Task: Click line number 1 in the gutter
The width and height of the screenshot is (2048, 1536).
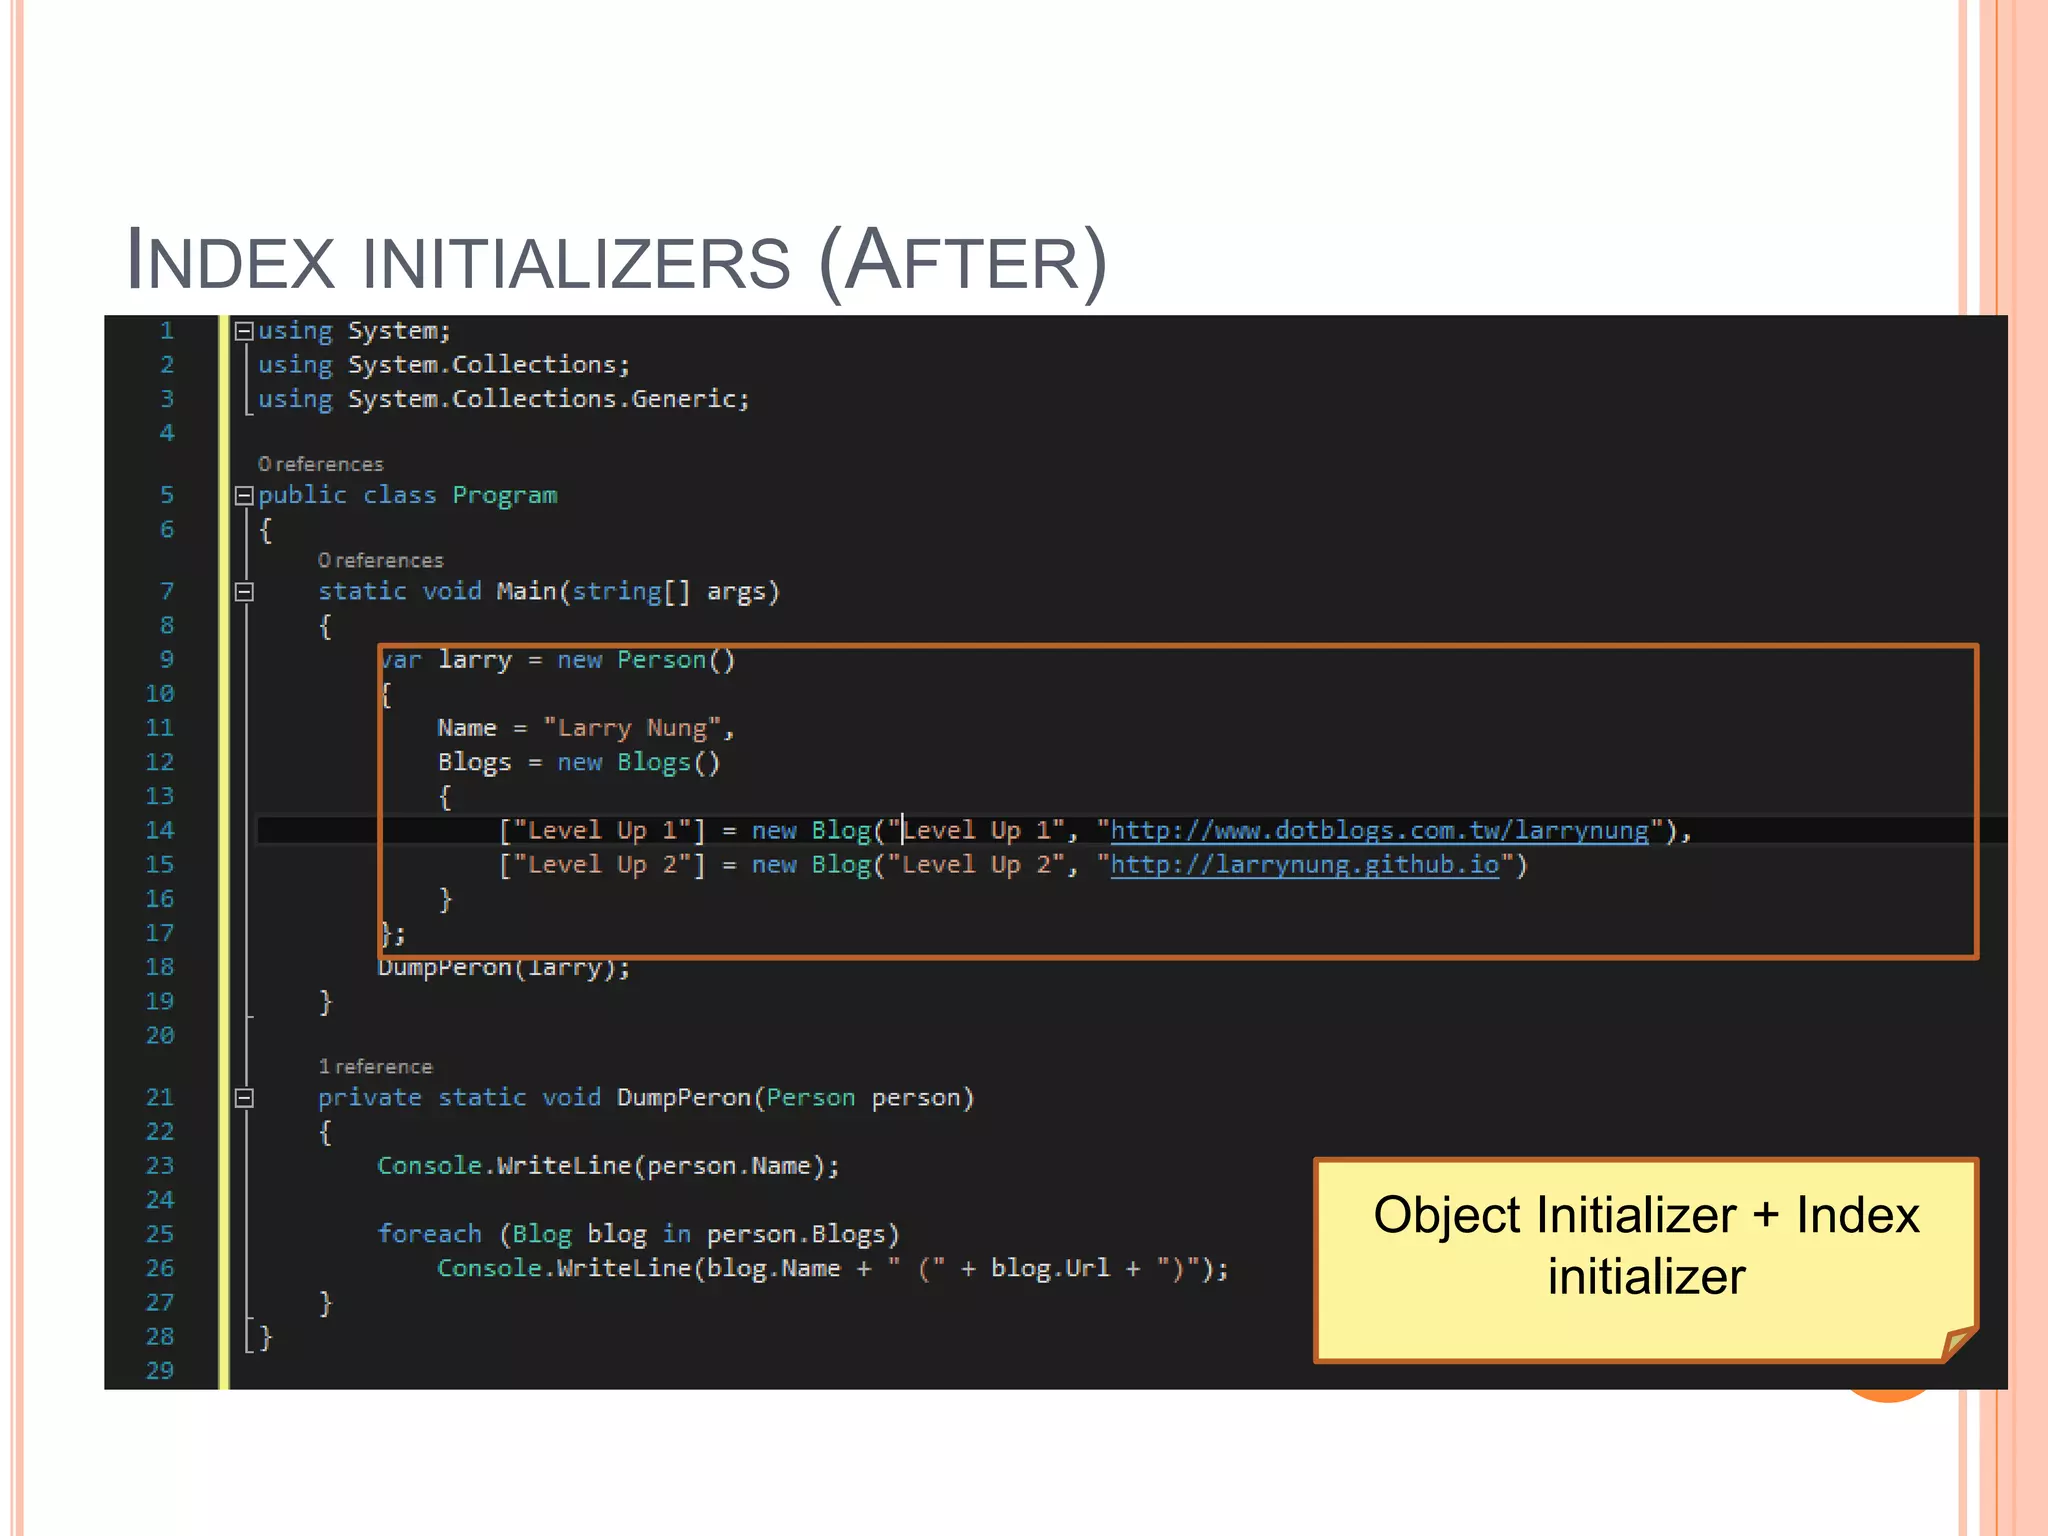Action: pyautogui.click(x=167, y=331)
